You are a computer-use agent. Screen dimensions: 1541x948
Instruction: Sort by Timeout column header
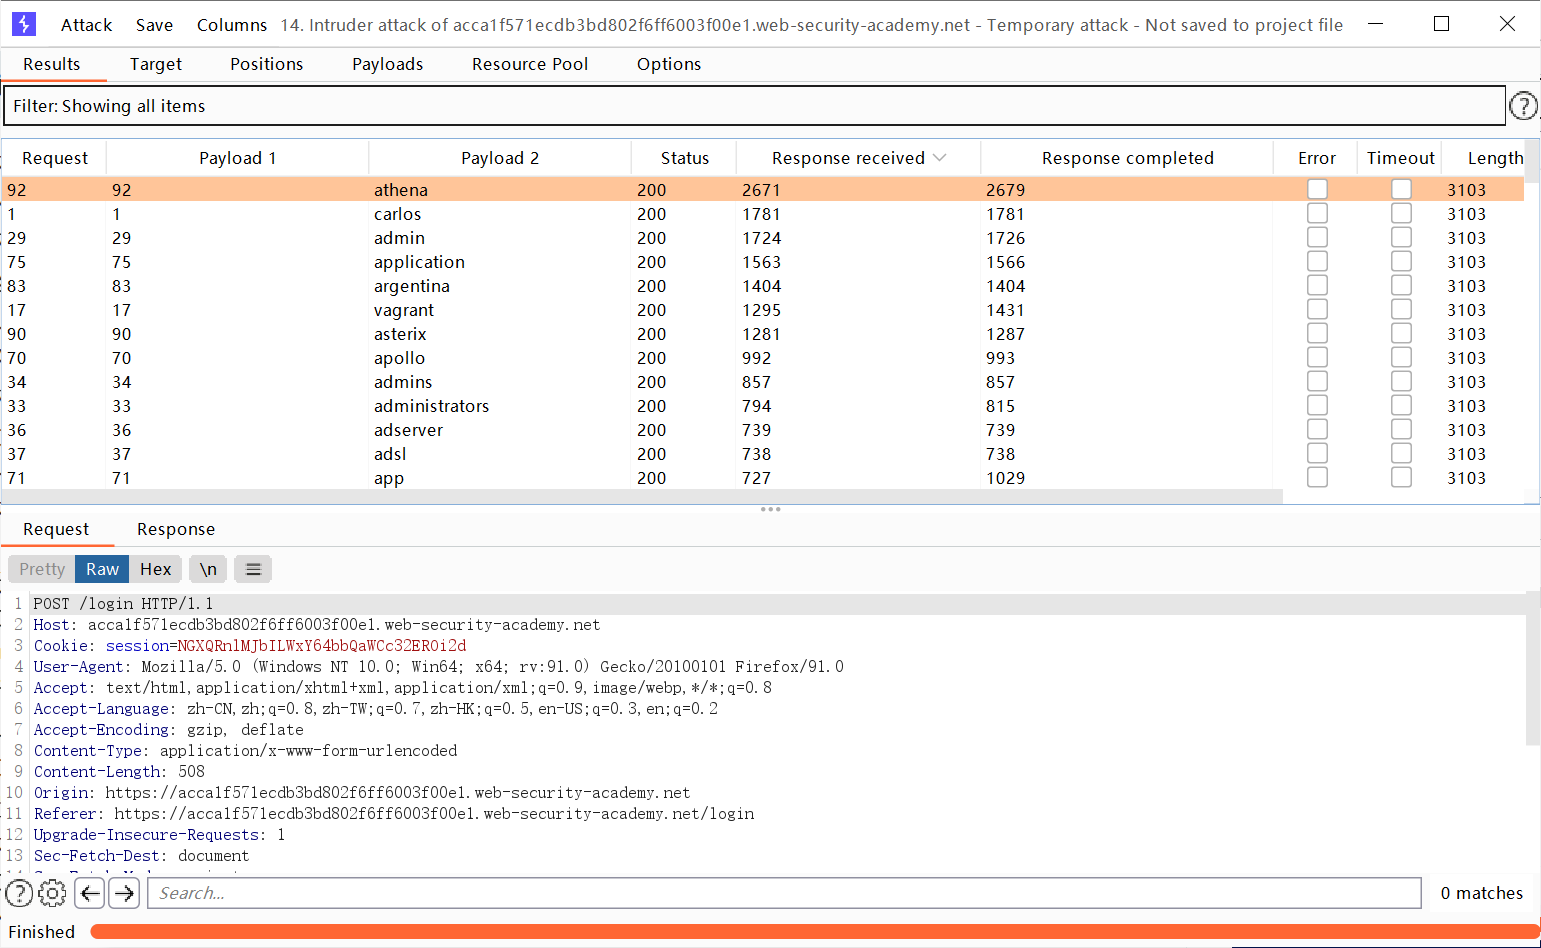[x=1400, y=158]
